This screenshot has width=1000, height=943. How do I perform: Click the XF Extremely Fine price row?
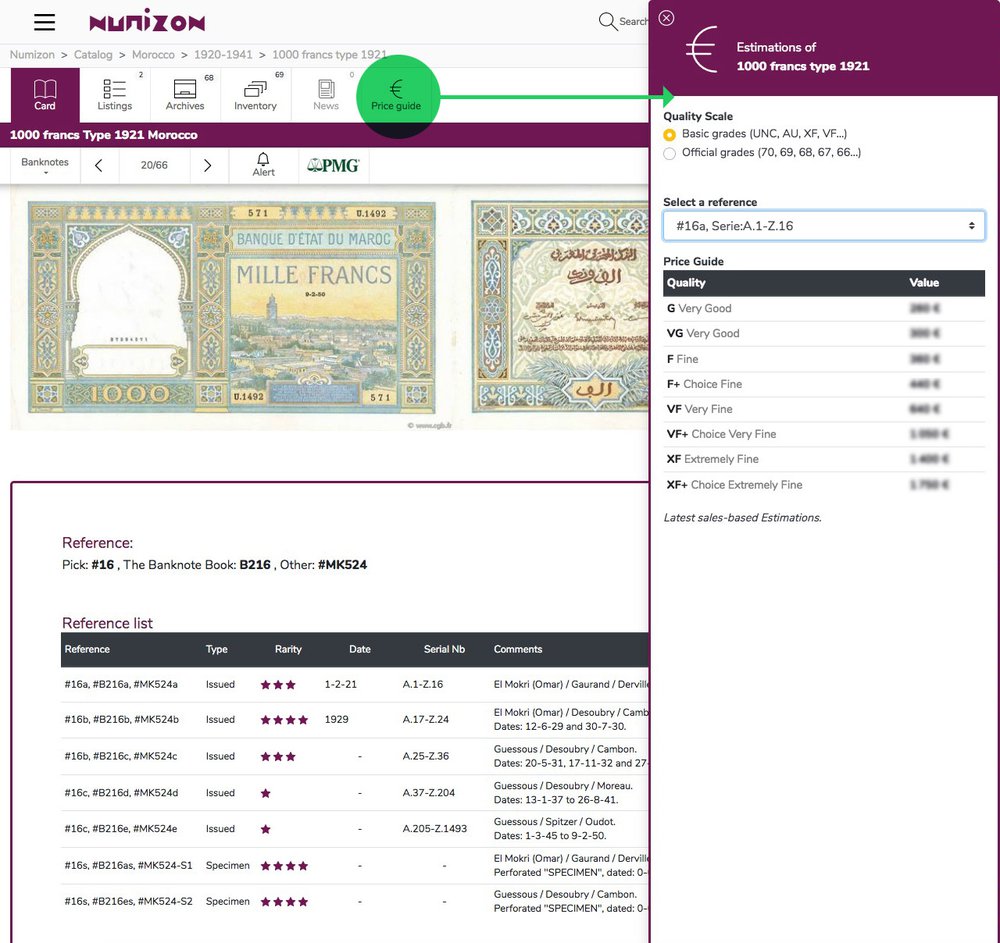point(824,460)
